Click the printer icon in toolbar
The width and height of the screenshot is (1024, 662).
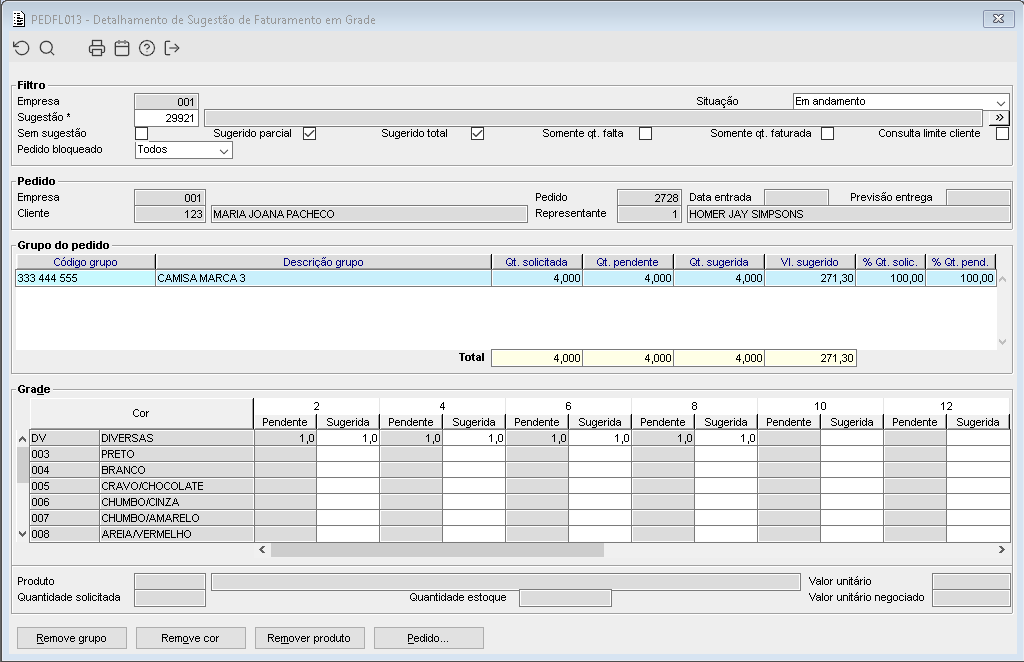(97, 48)
